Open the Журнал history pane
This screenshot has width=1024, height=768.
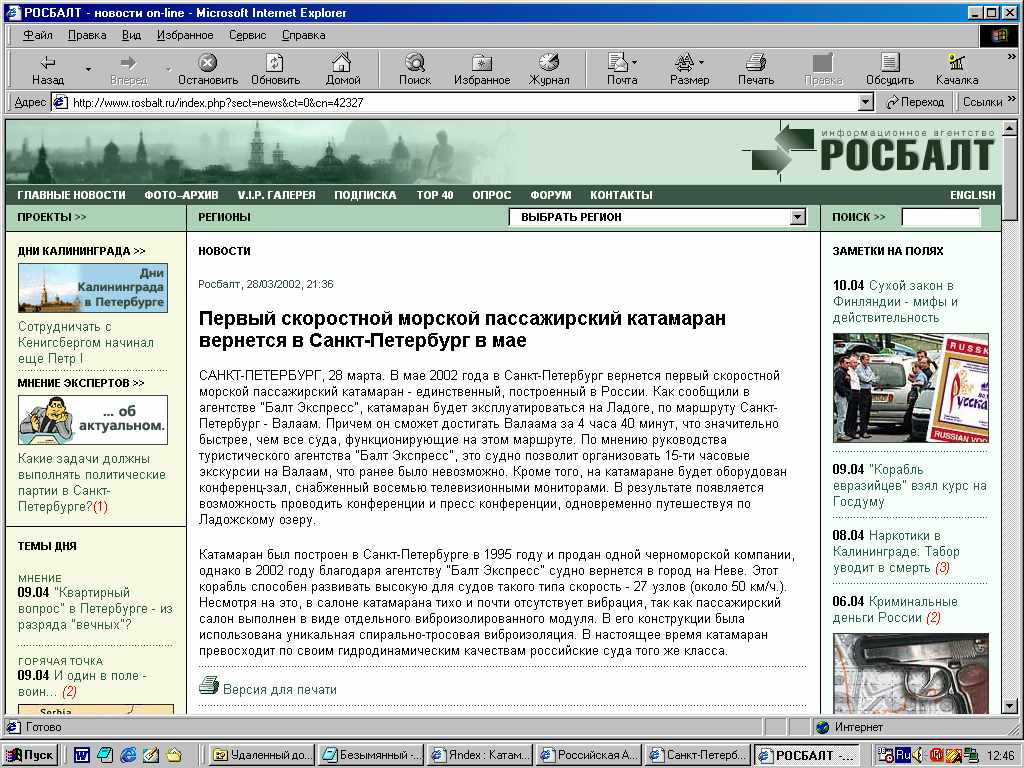(x=549, y=70)
